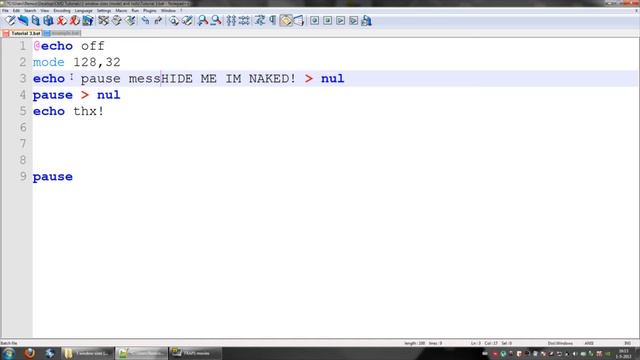Open the ? help menu
Screen dimensions: 640x360
click(181, 11)
